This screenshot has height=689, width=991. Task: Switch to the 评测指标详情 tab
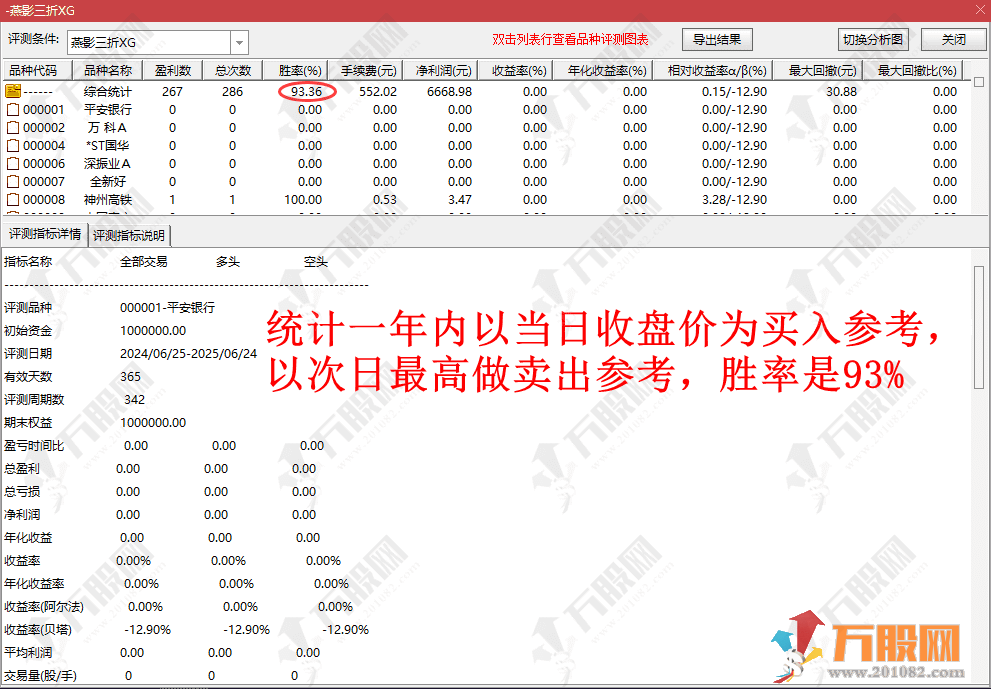tap(45, 235)
